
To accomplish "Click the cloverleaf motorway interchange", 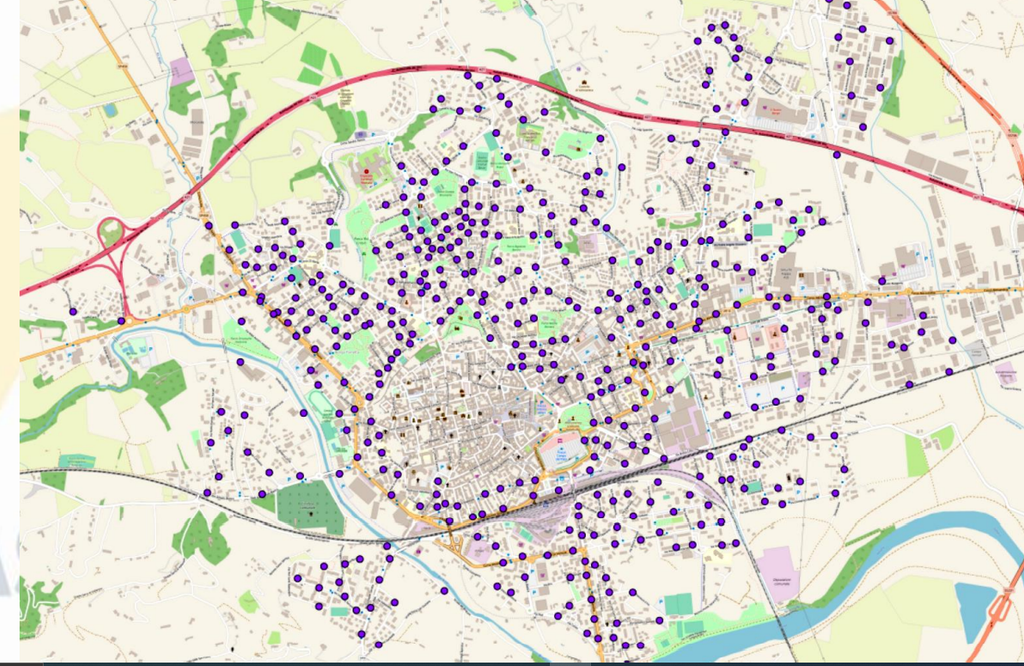I will point(111,235).
